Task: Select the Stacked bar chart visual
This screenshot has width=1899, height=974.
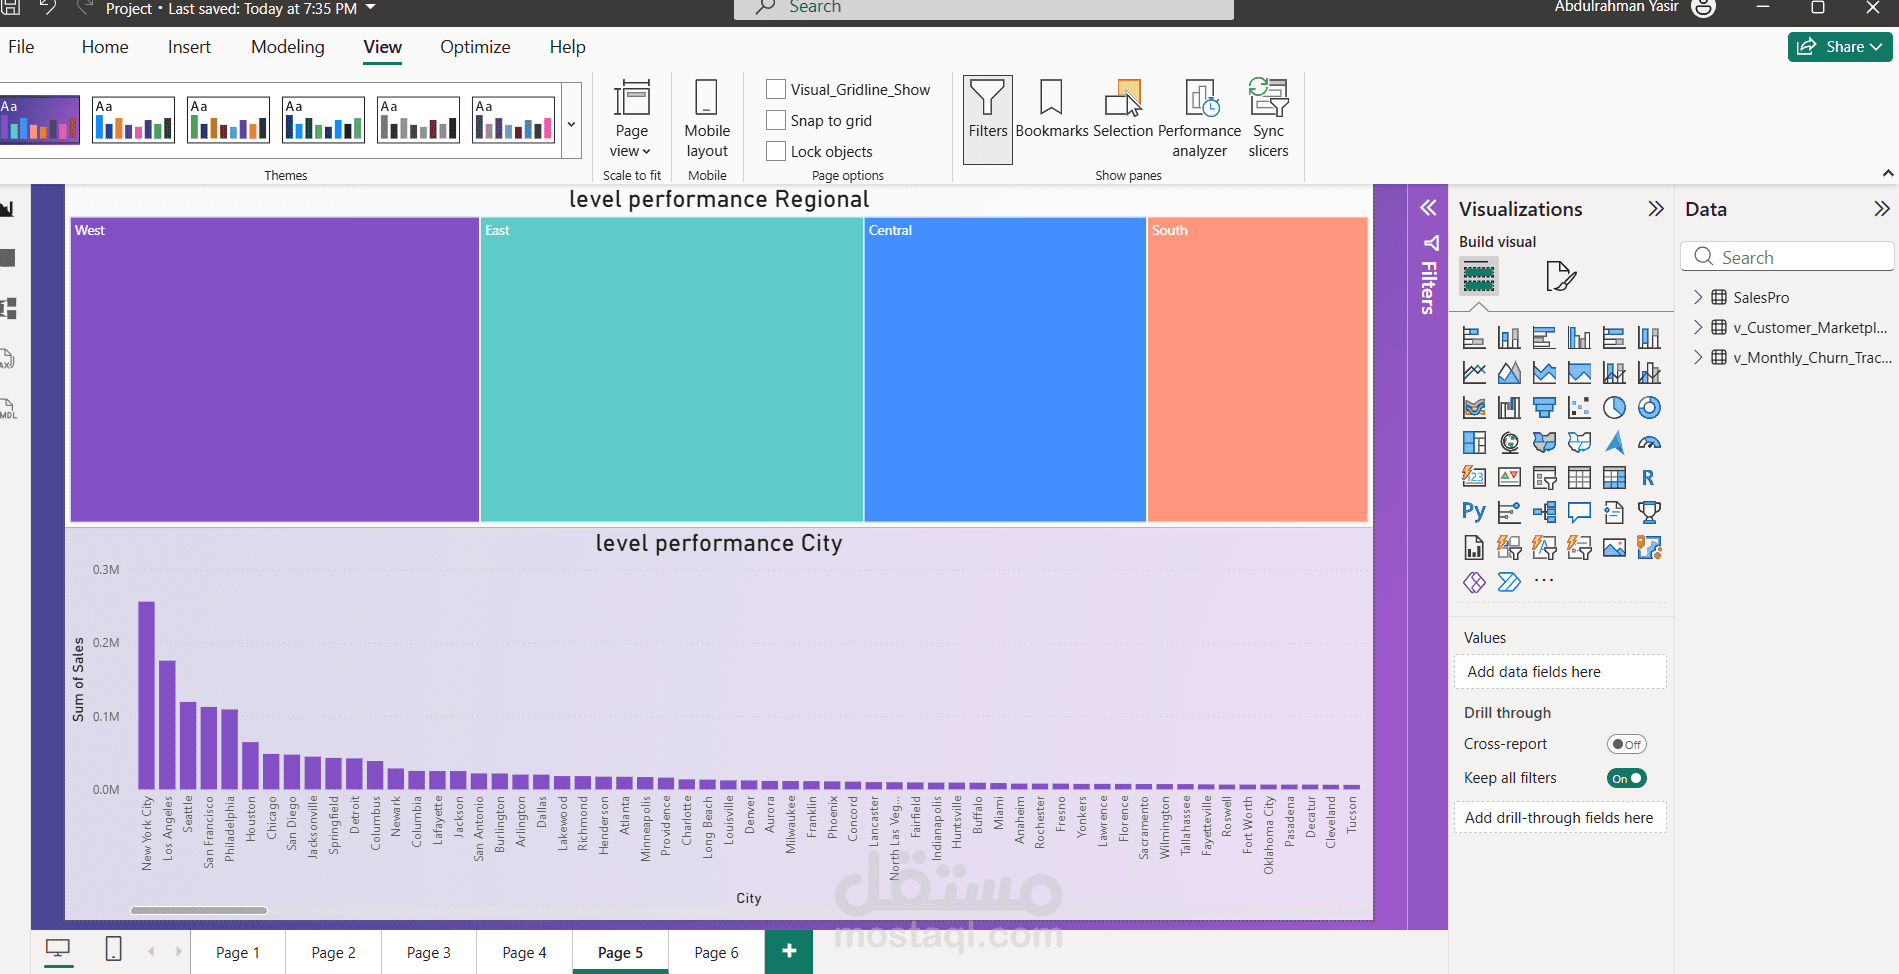Action: pyautogui.click(x=1474, y=338)
